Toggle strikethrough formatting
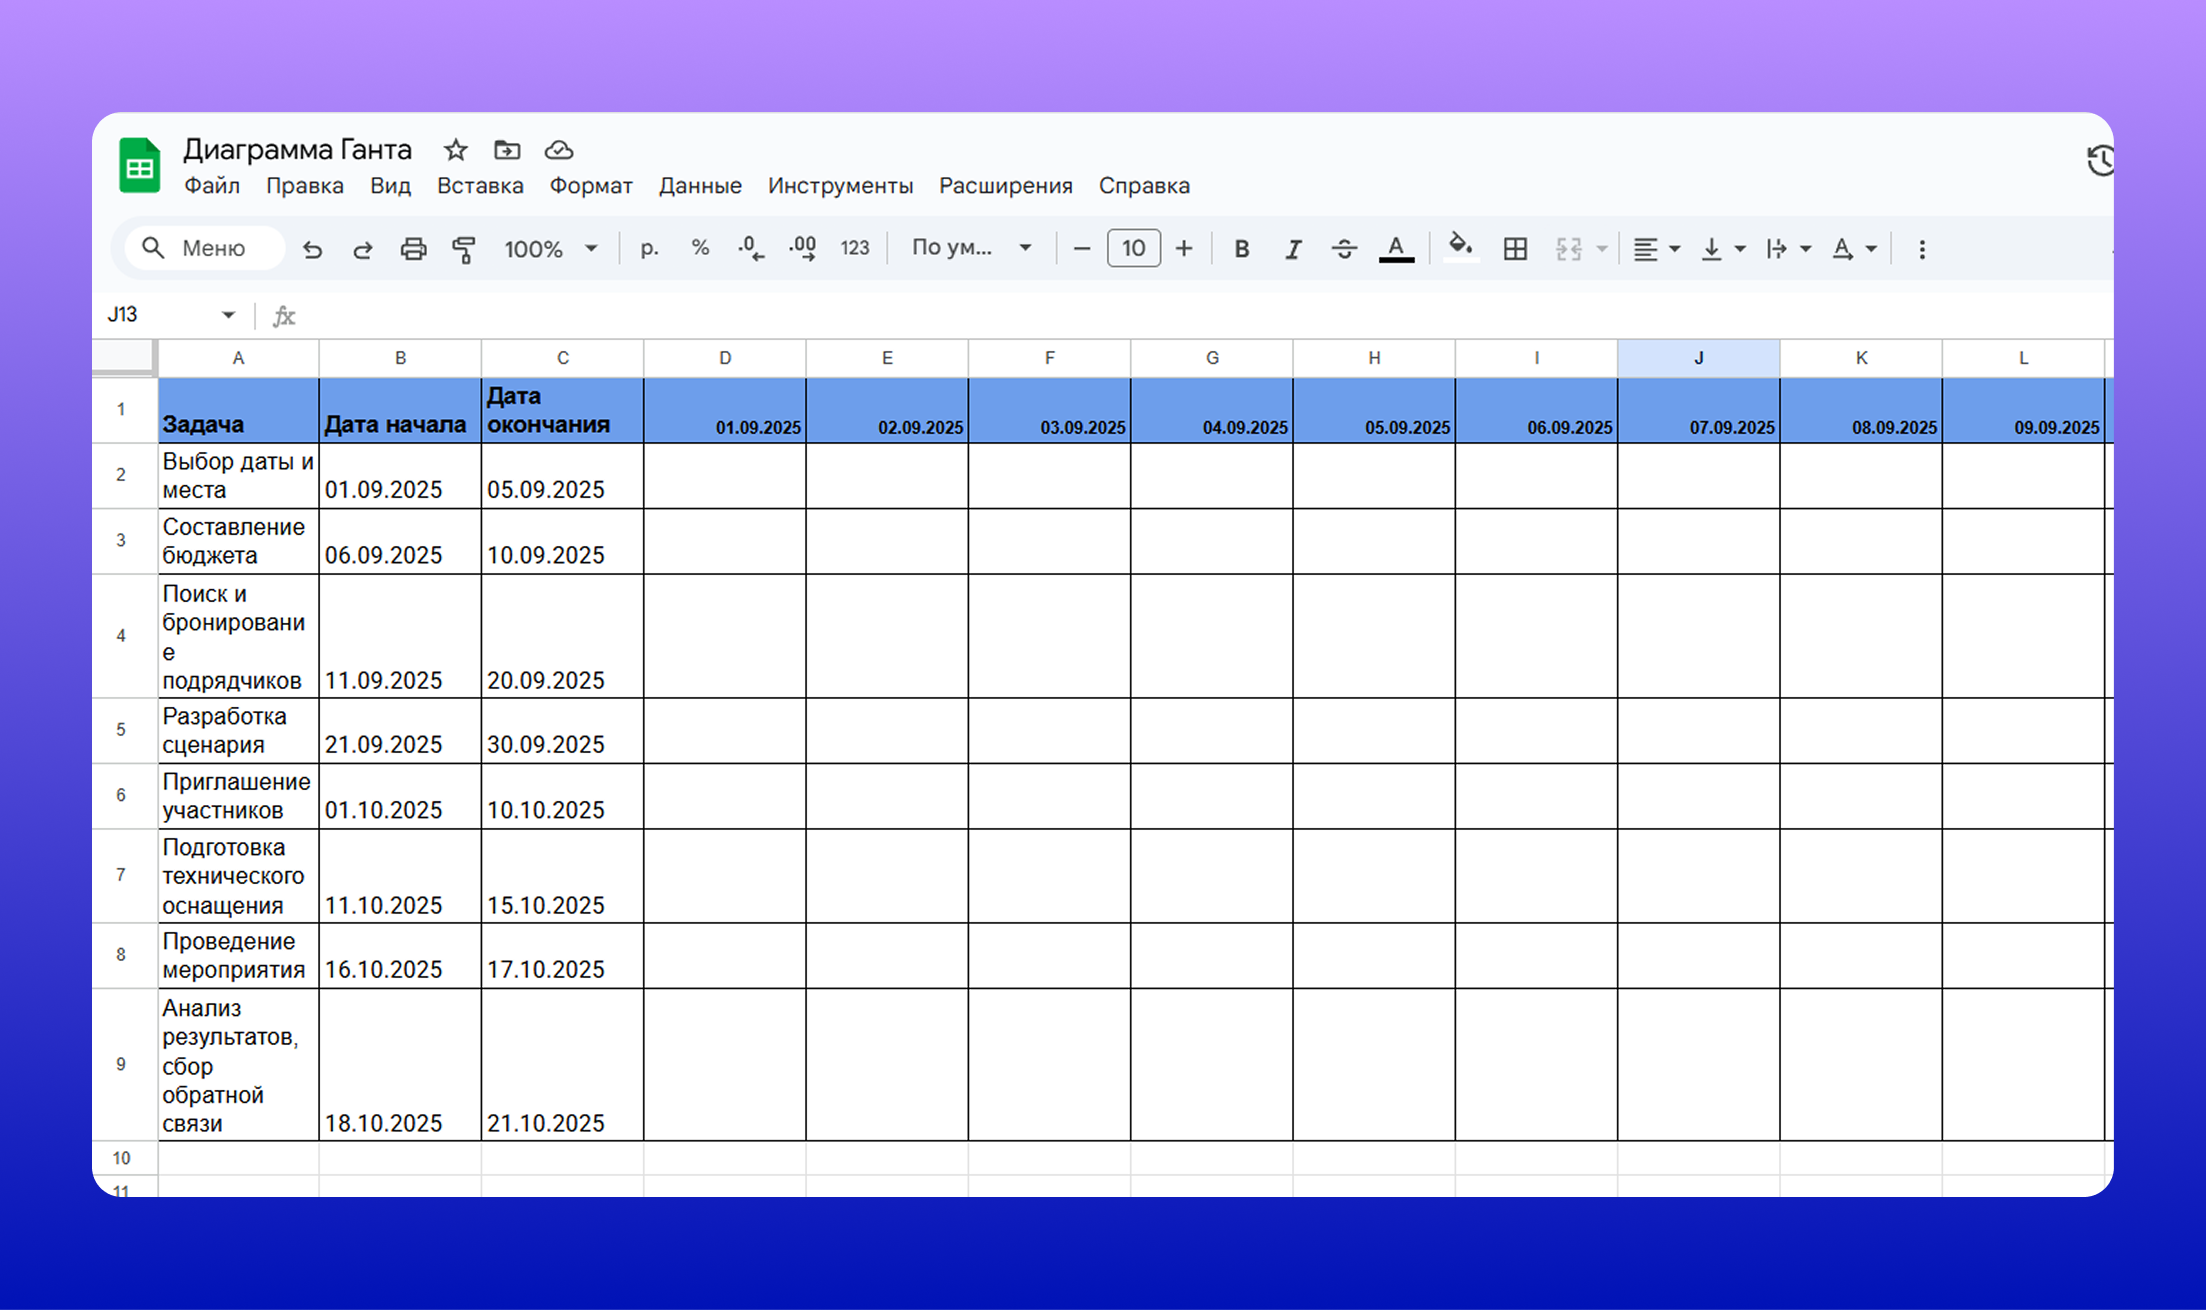2206x1310 pixels. click(1344, 249)
